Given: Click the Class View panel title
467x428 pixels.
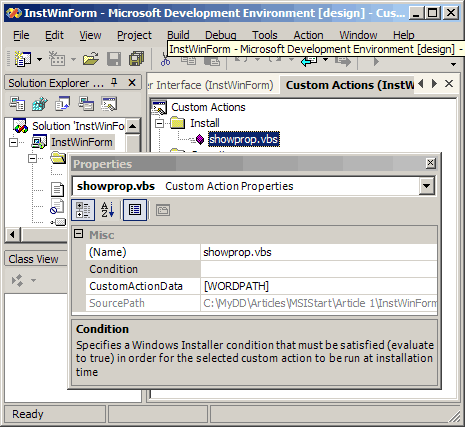Looking at the screenshot, I should point(33,259).
